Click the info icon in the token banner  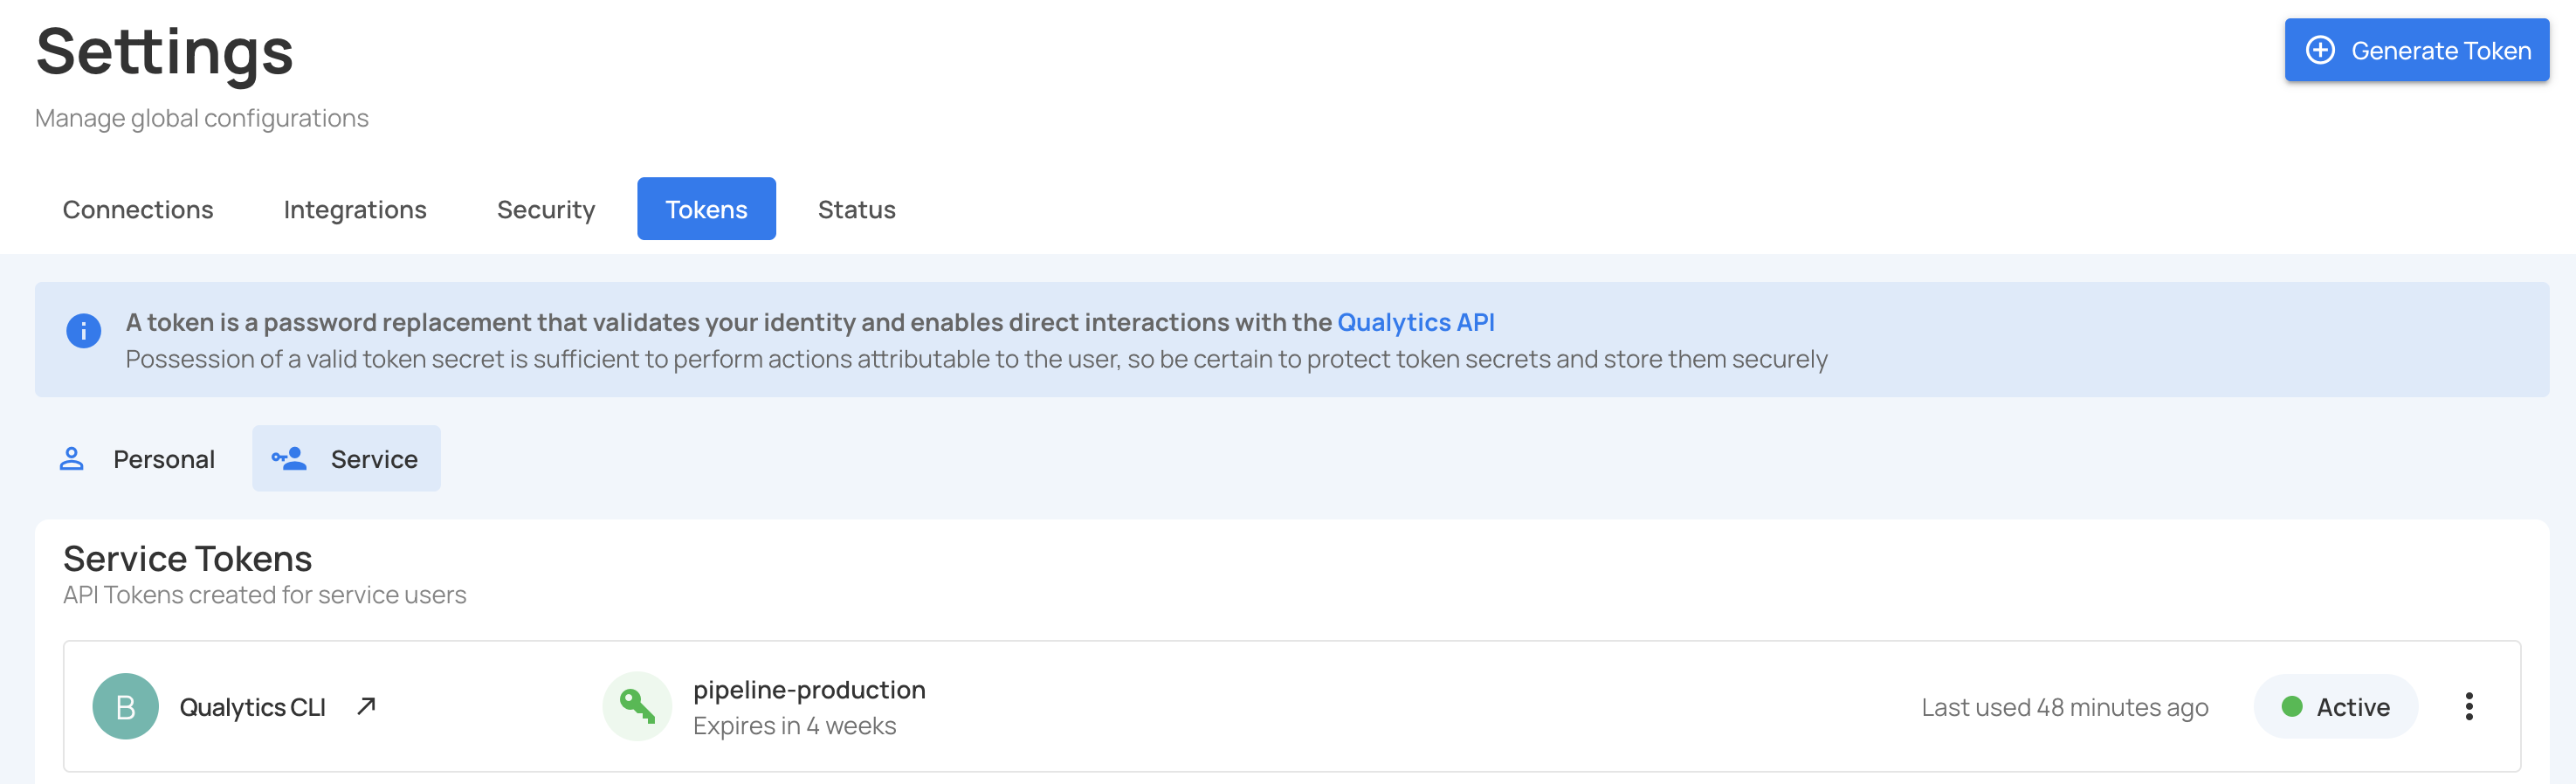point(83,331)
